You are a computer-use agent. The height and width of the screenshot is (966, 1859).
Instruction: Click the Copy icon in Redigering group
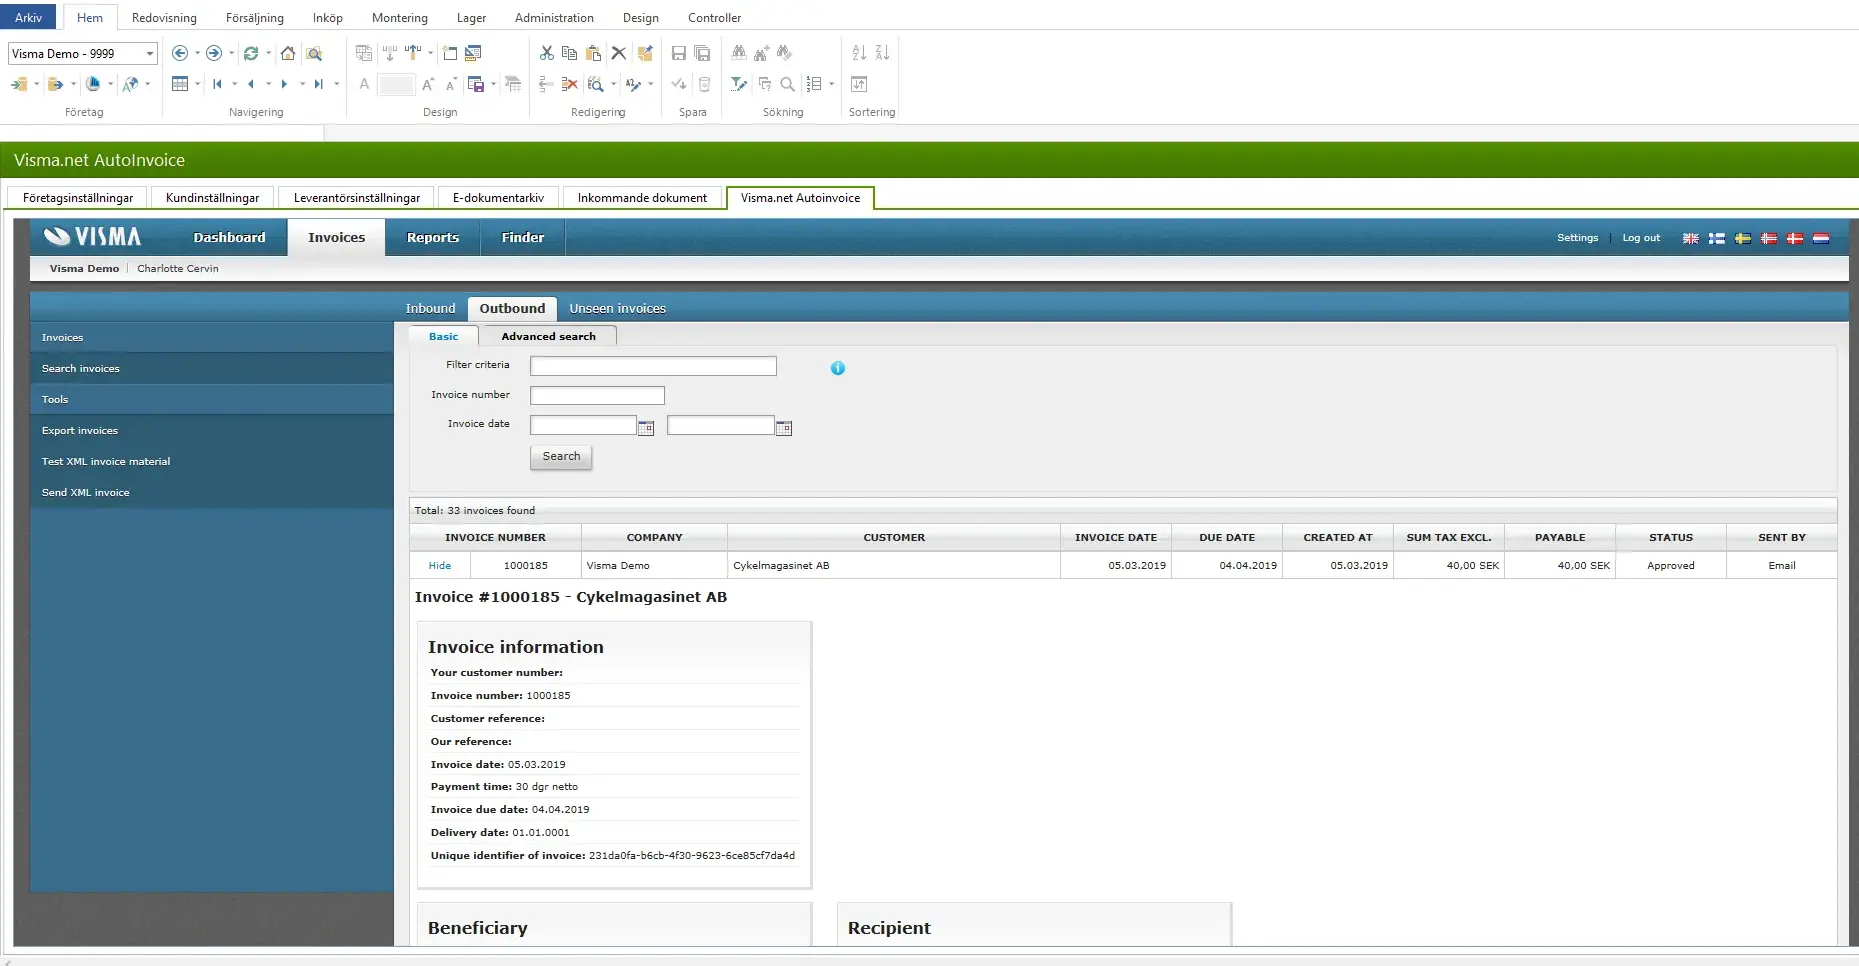click(x=570, y=53)
